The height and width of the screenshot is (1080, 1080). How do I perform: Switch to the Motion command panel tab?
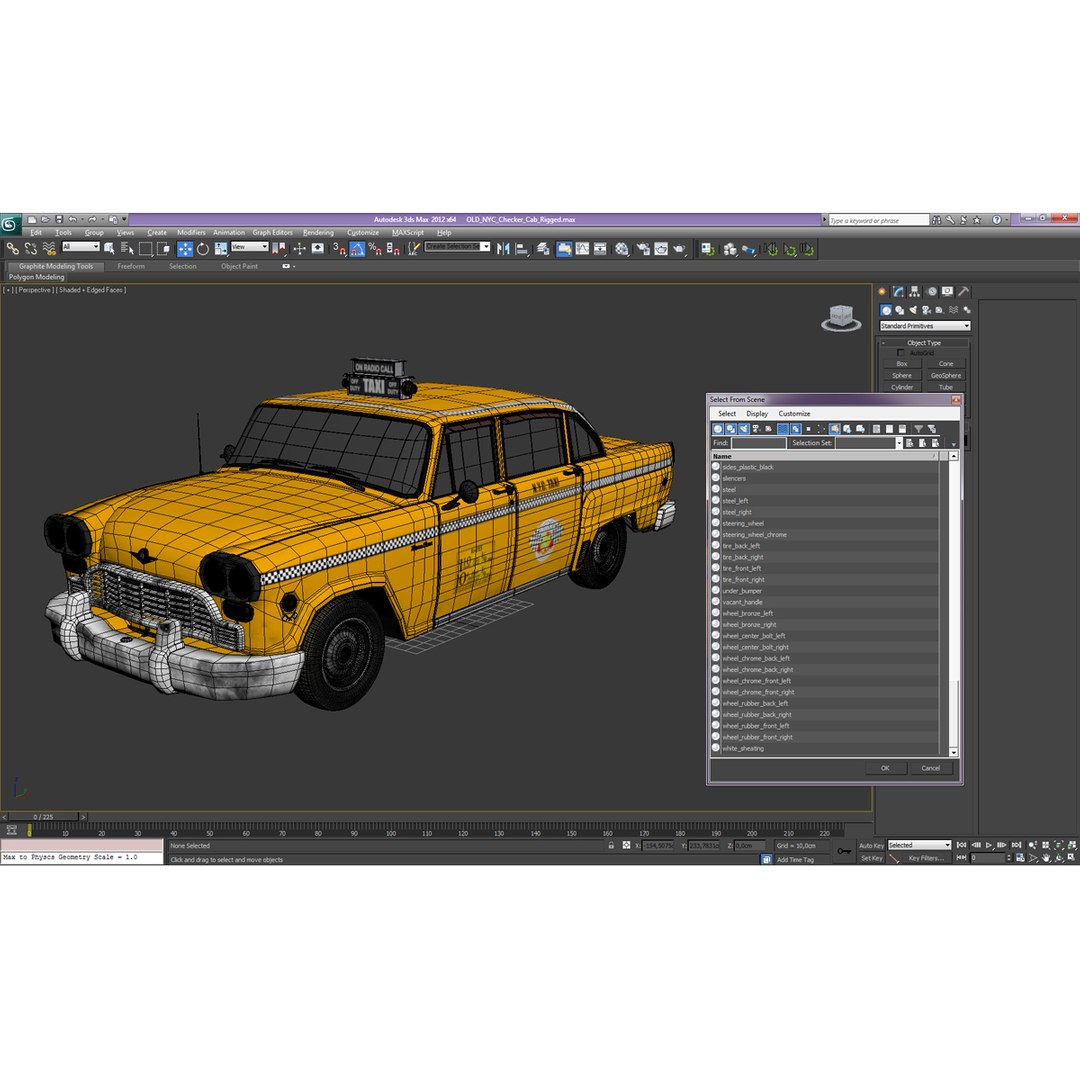(931, 291)
